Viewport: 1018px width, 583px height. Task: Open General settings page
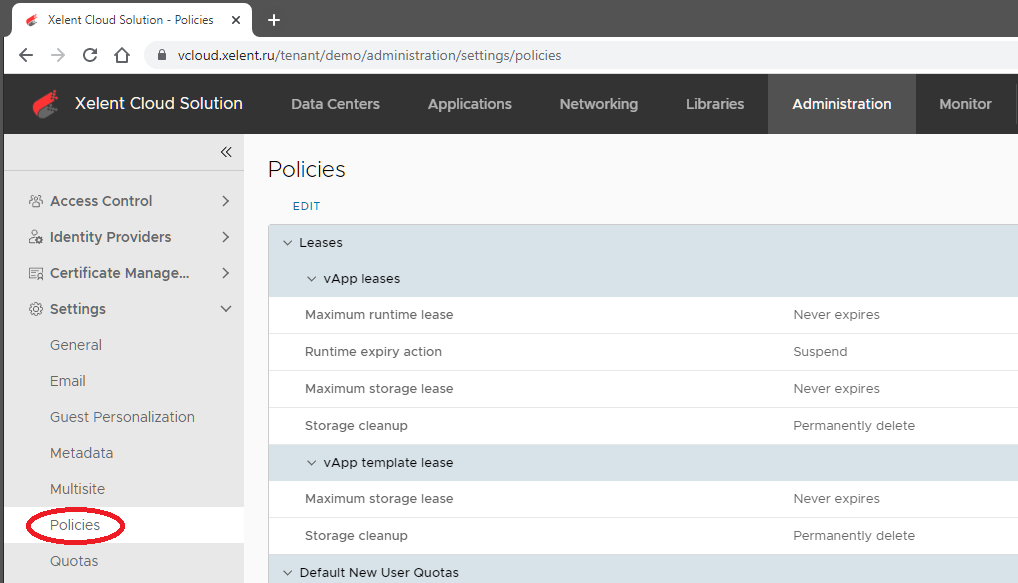pos(76,345)
